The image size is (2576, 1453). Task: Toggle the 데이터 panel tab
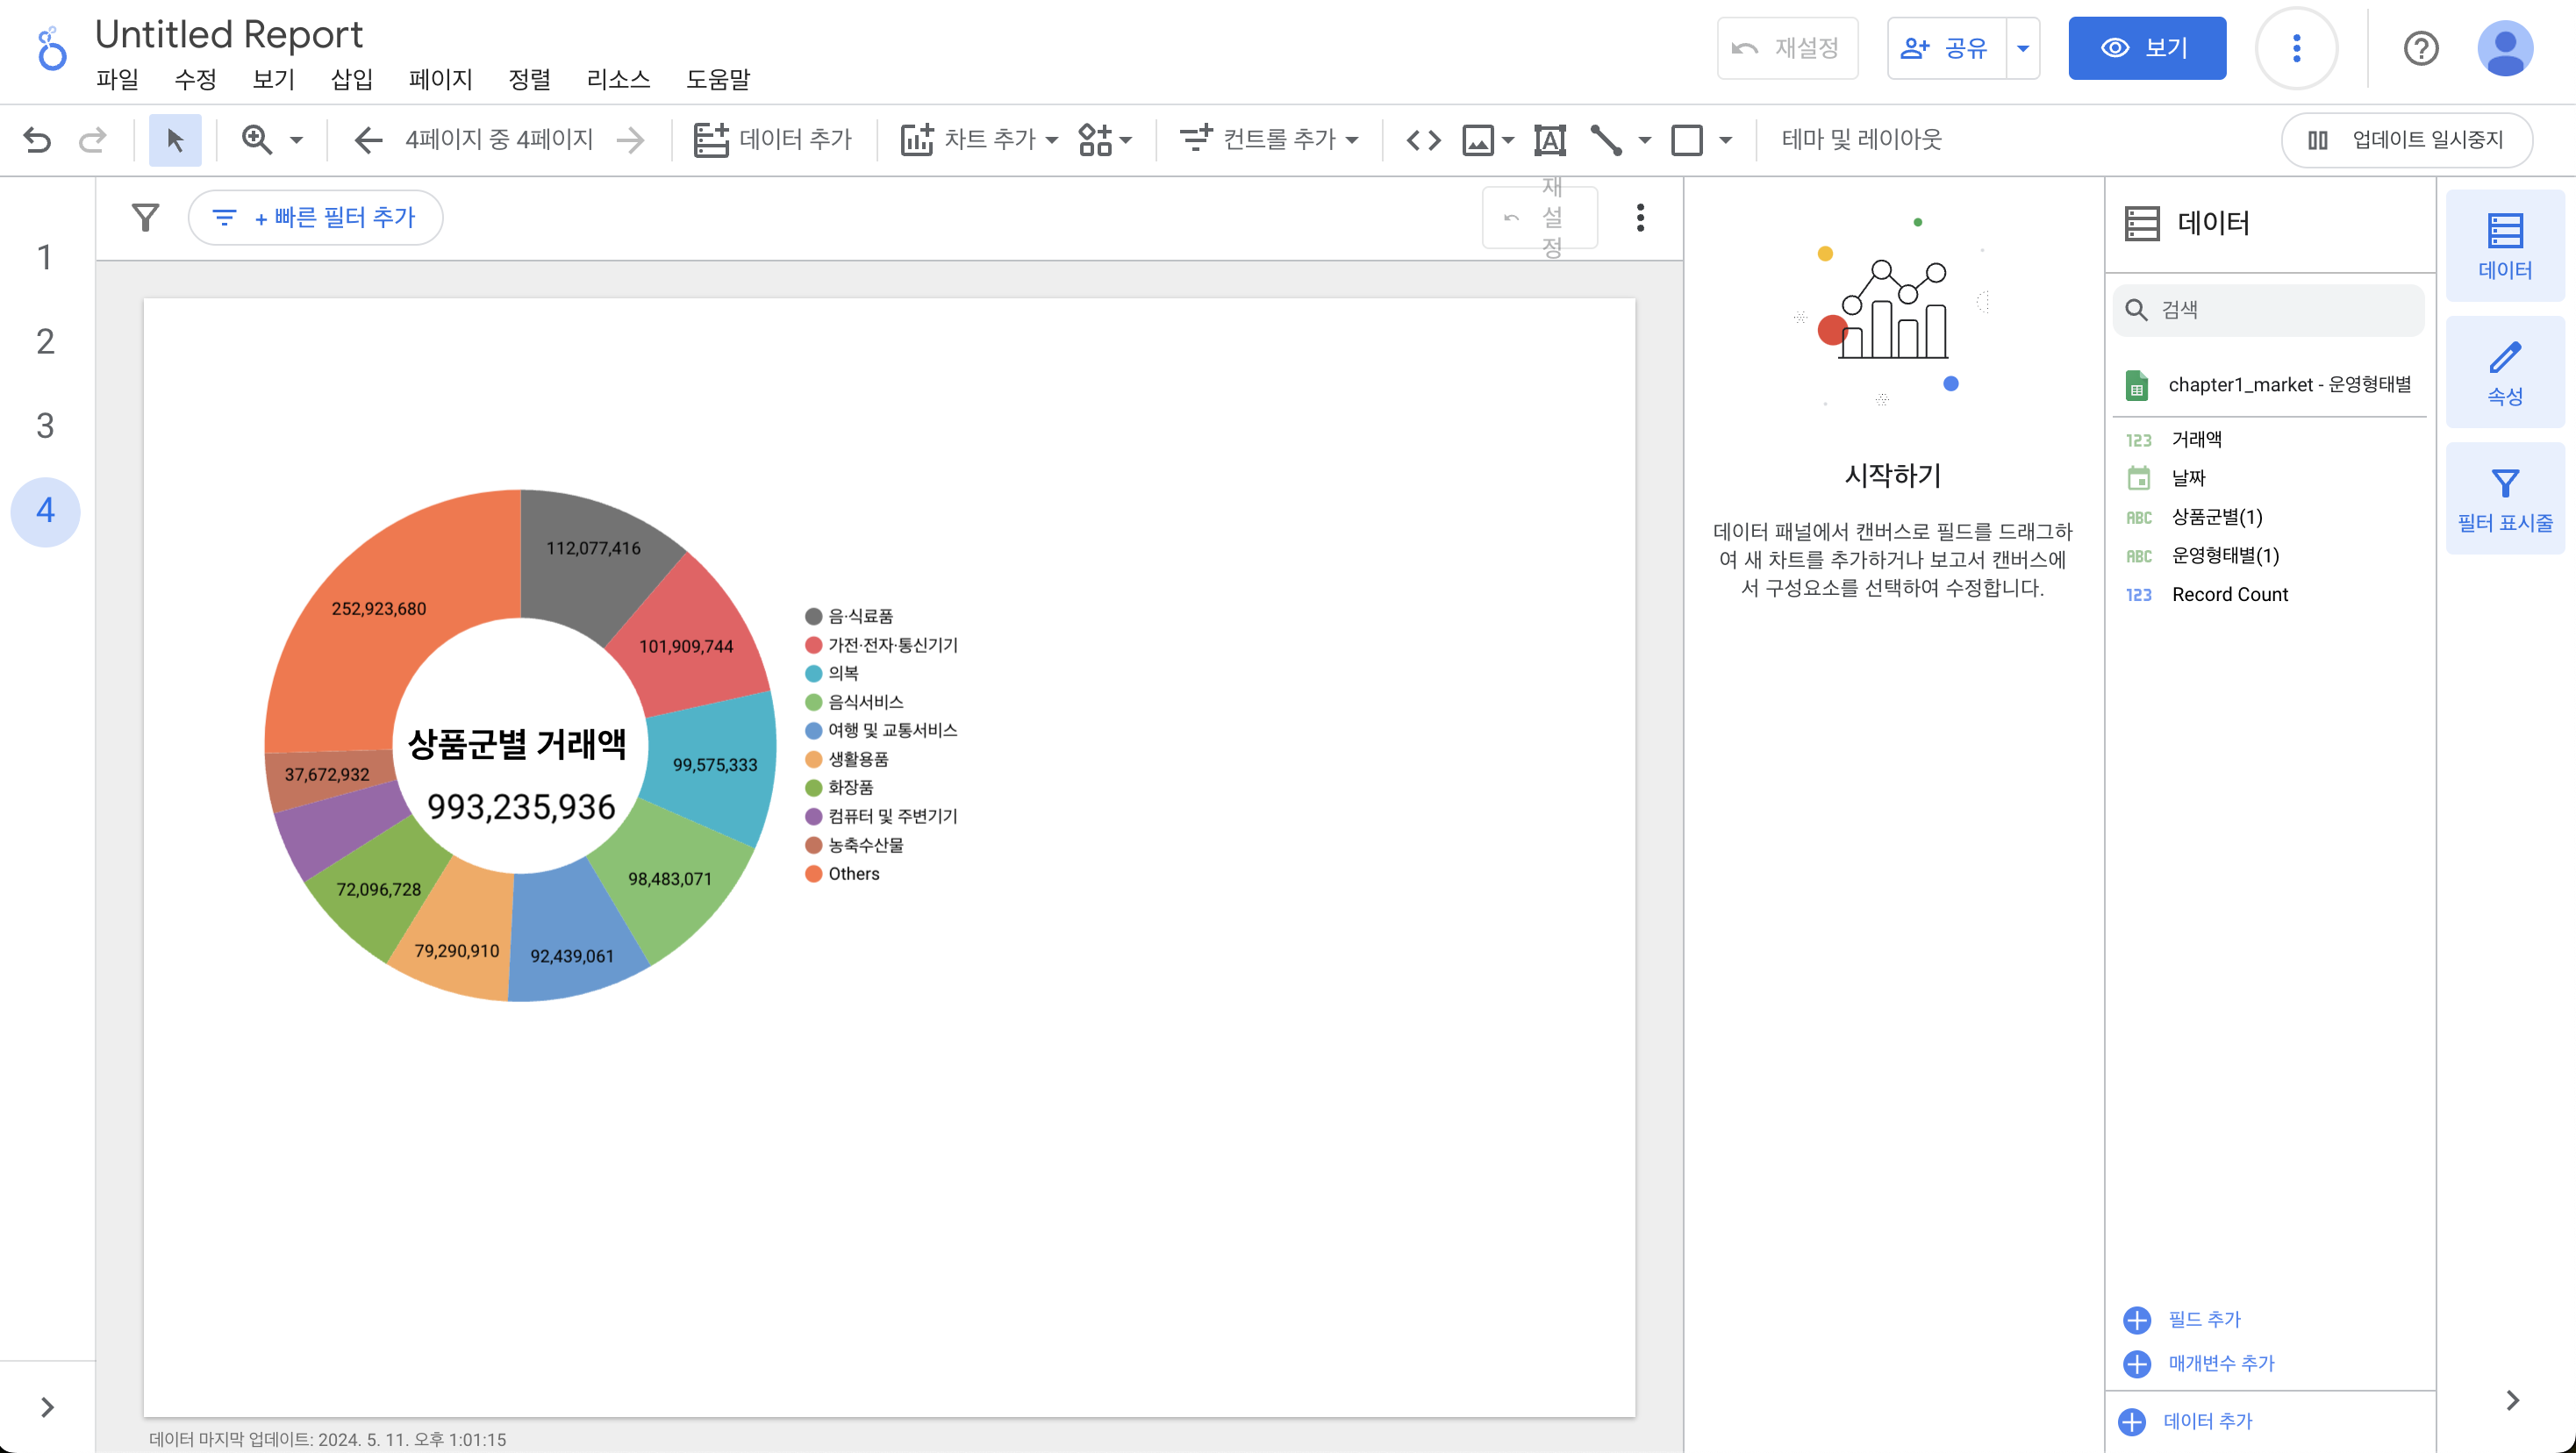pyautogui.click(x=2504, y=246)
